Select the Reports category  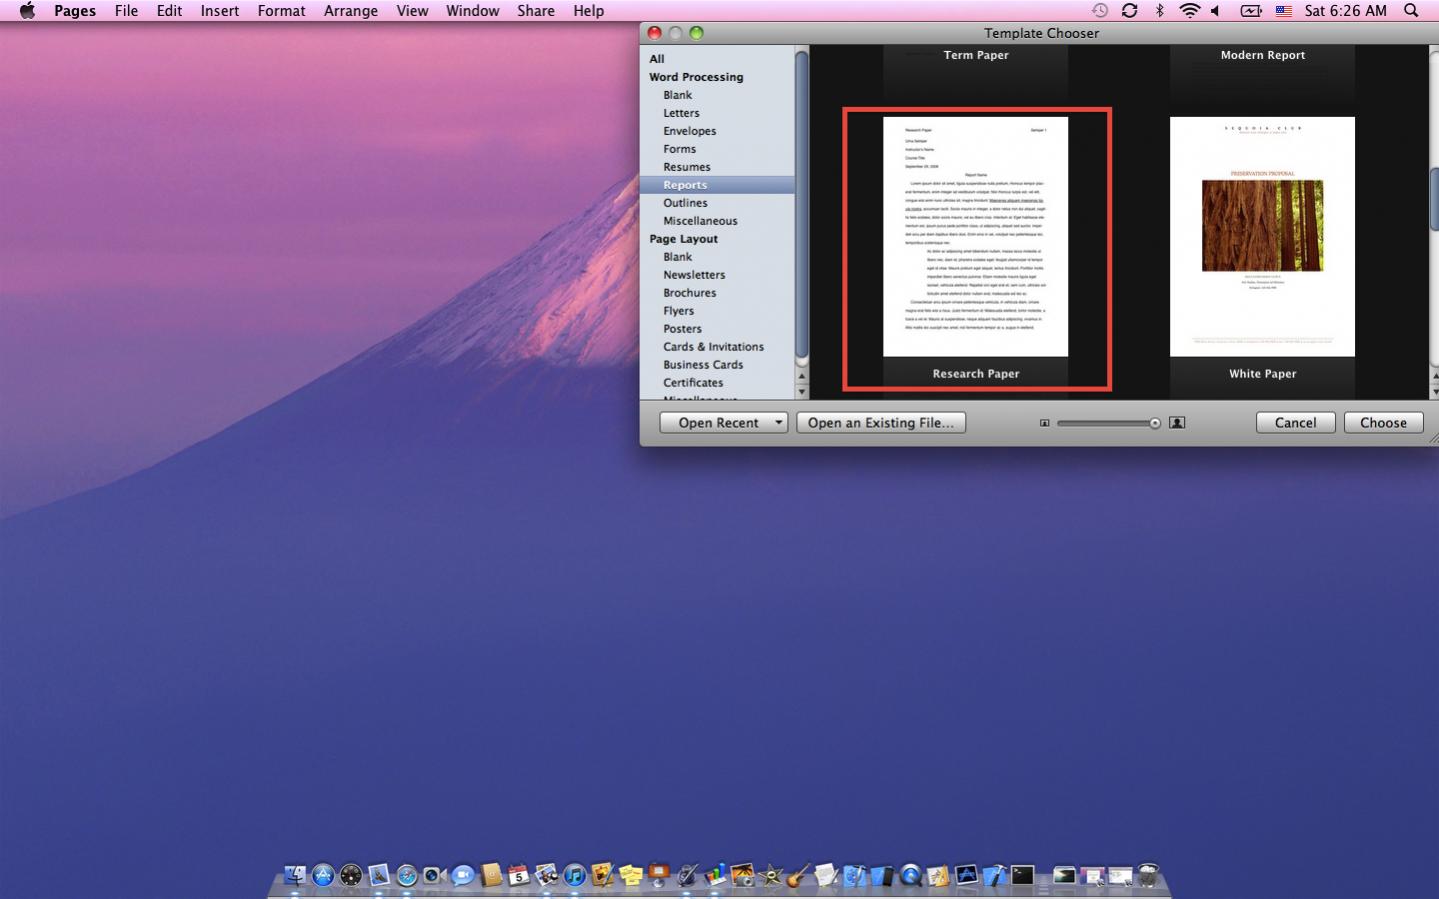pyautogui.click(x=717, y=185)
